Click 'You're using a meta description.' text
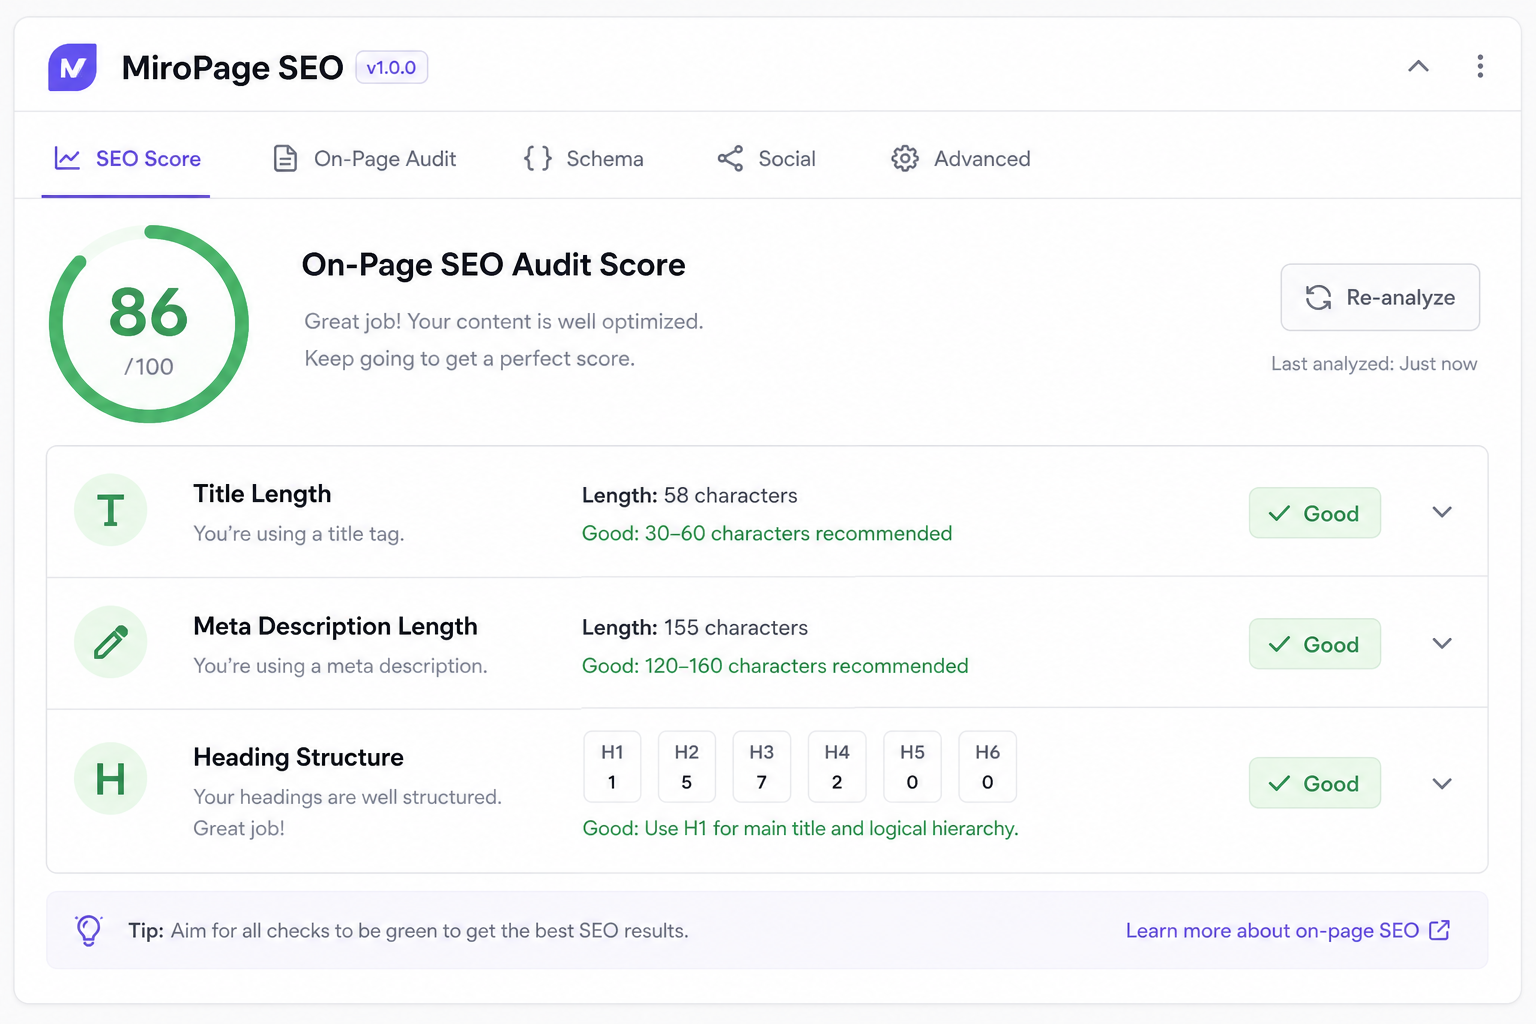Screen dimensions: 1536x1024 tap(340, 666)
